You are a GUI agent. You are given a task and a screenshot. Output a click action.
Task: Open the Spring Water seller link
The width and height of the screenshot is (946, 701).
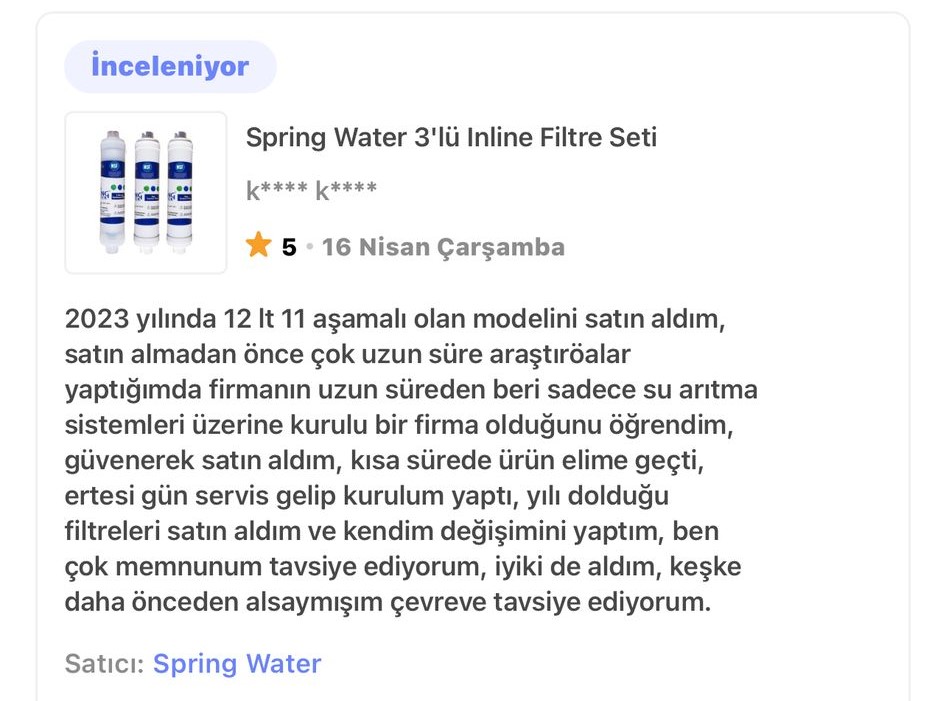click(x=237, y=664)
